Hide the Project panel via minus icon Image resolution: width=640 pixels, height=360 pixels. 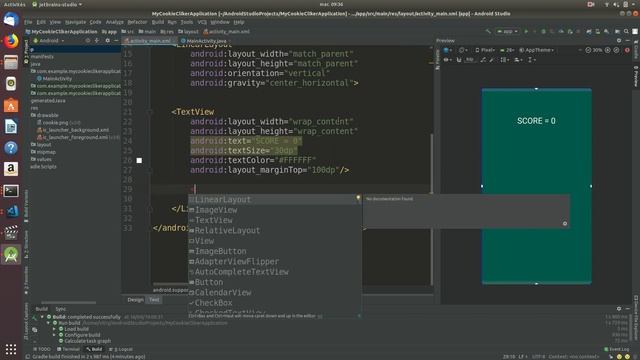point(116,40)
